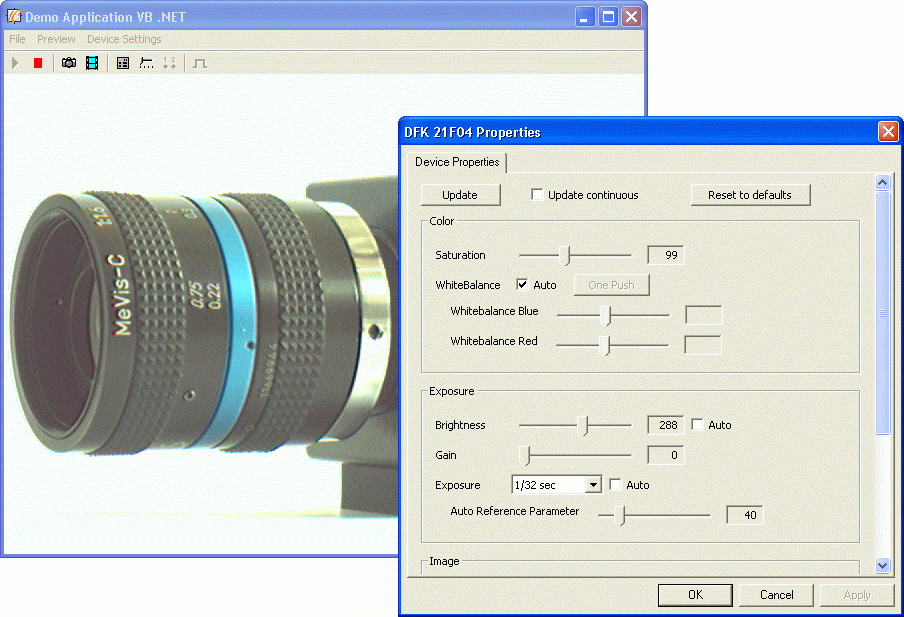
Task: Uncheck WhiteBalance Auto checkbox
Action: click(522, 285)
